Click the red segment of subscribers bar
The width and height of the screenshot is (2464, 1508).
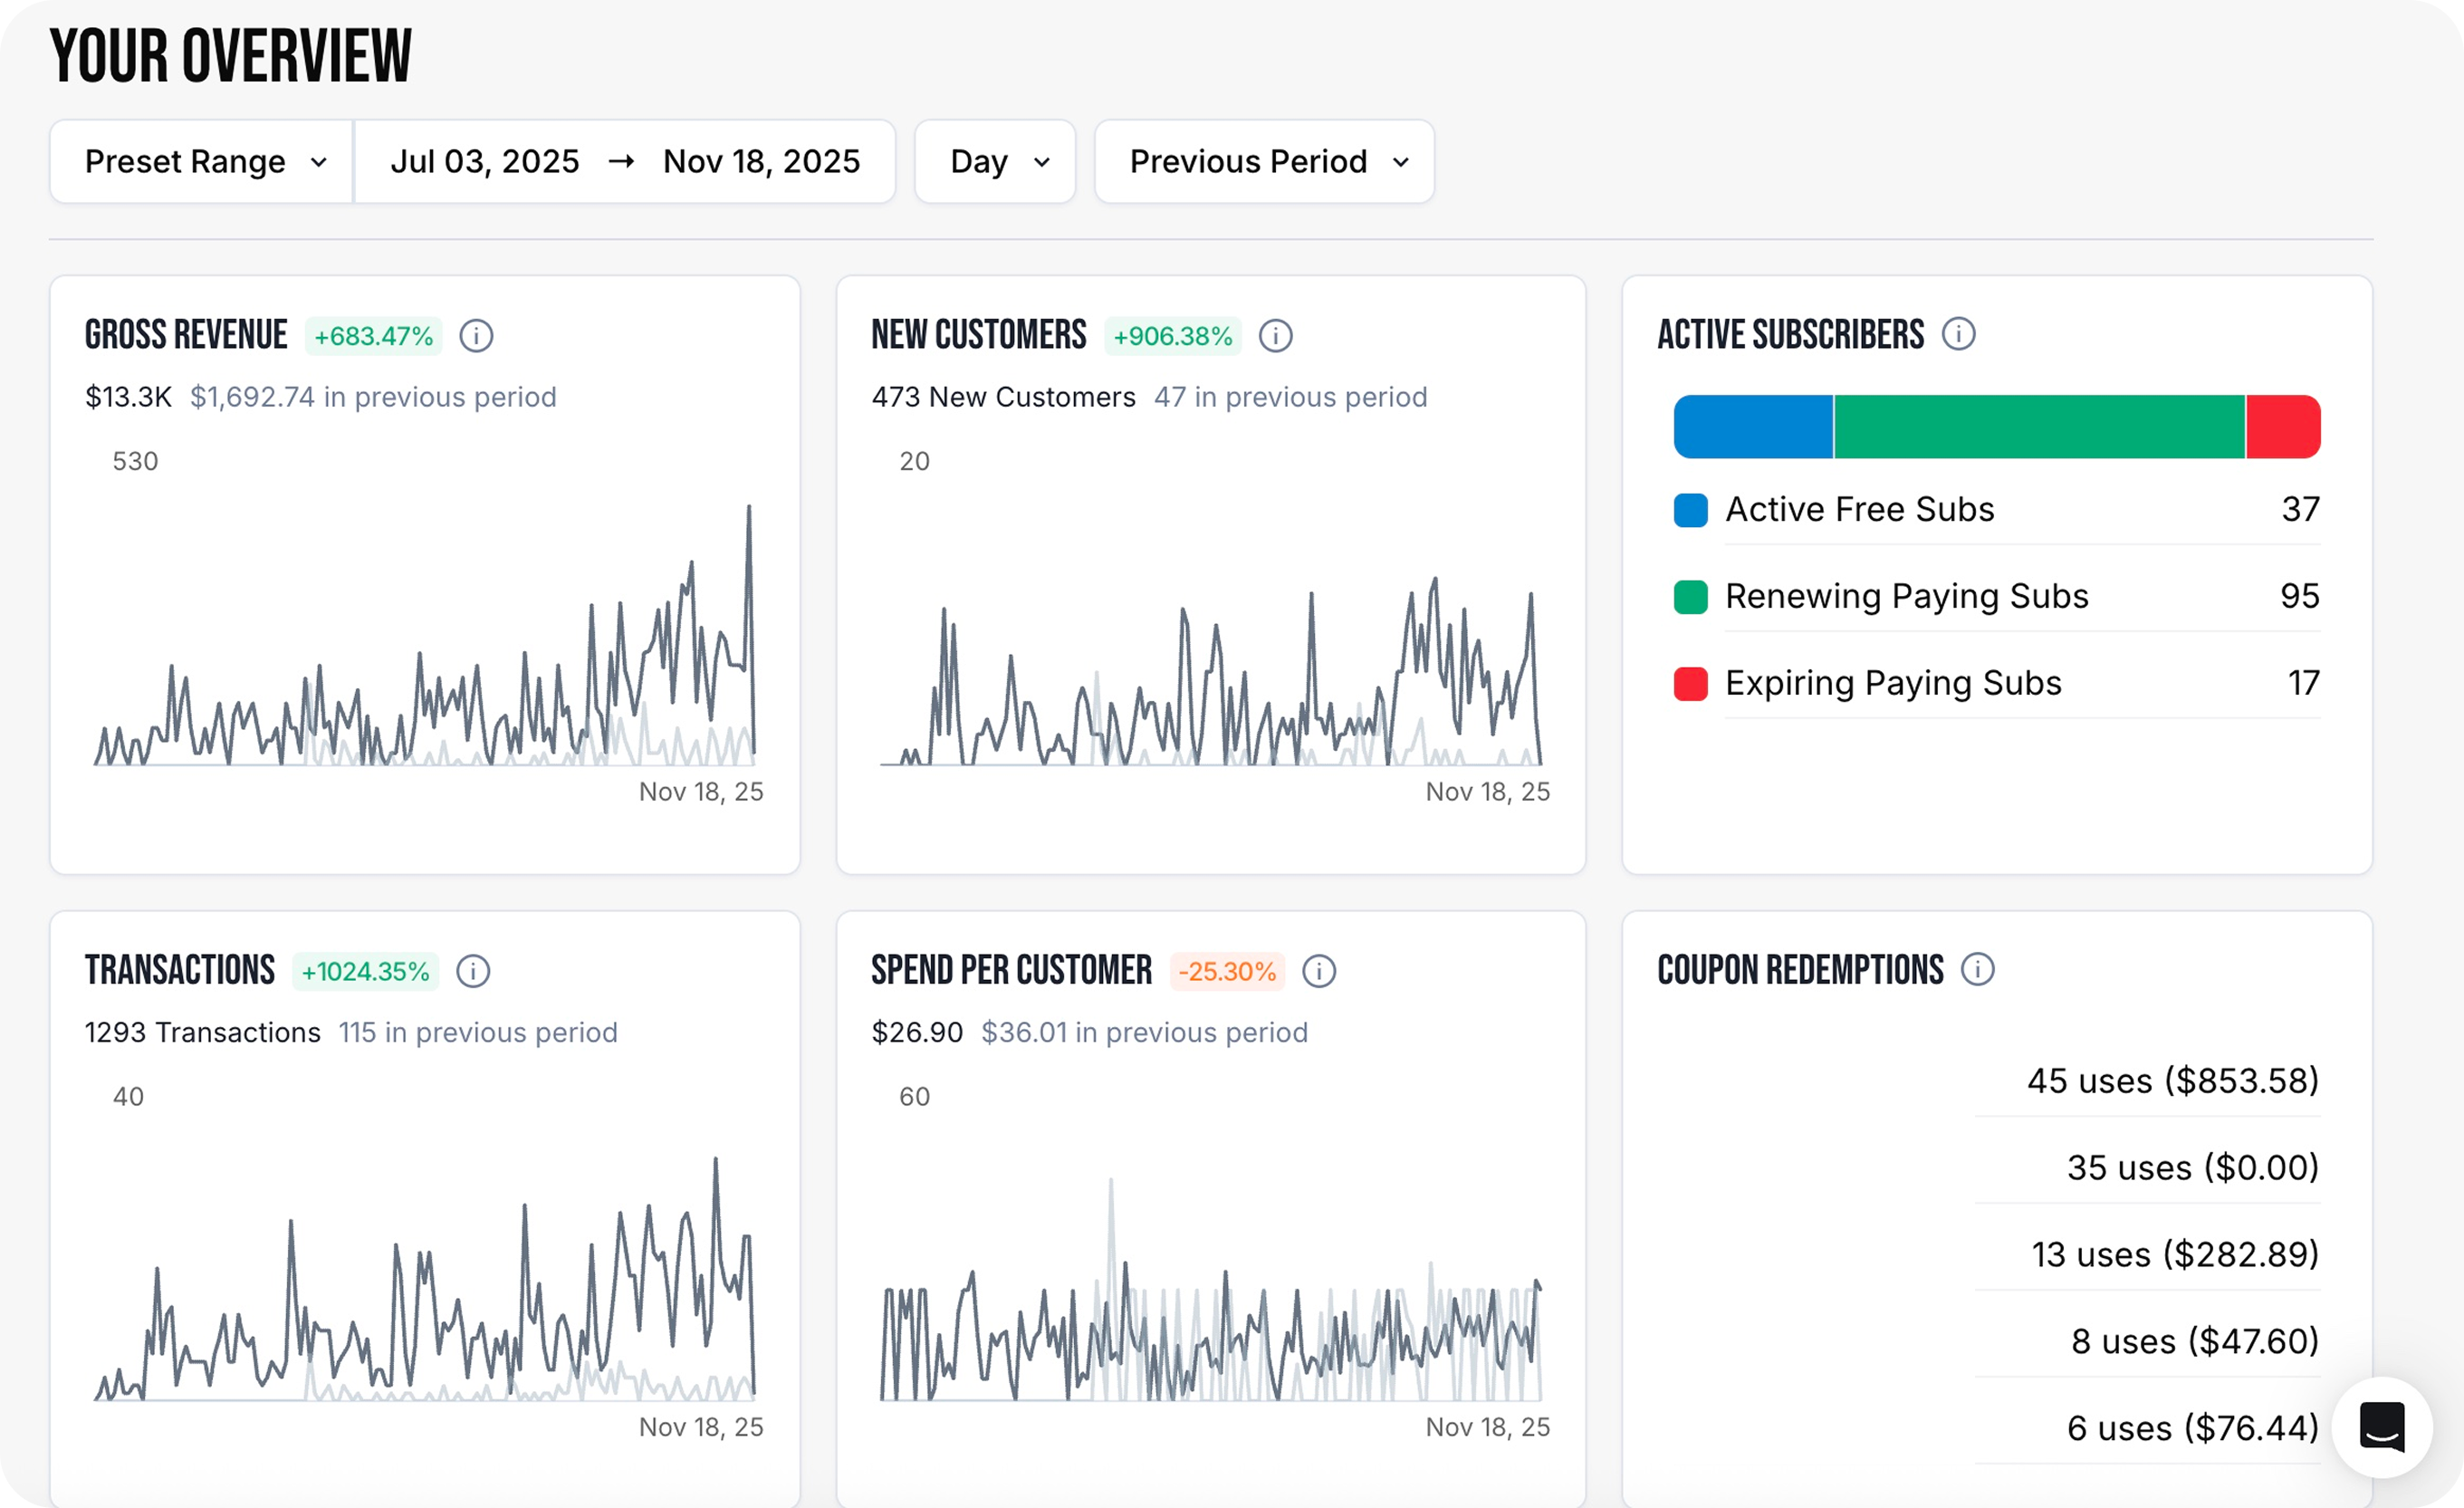pos(2284,427)
